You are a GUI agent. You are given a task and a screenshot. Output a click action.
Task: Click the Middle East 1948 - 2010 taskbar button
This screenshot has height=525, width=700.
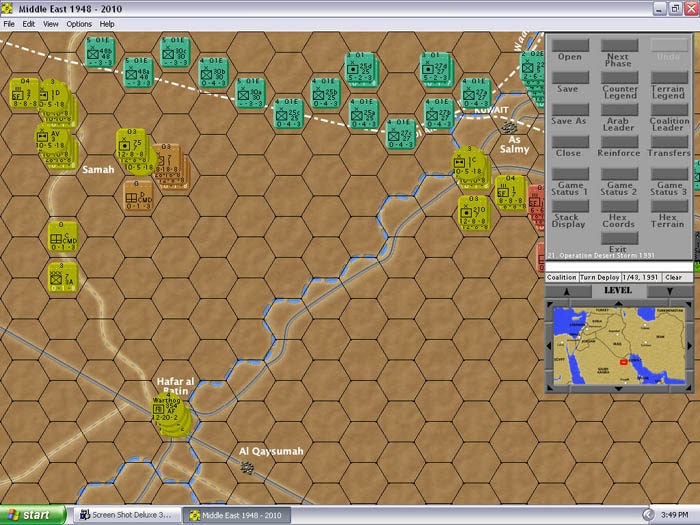point(237,515)
